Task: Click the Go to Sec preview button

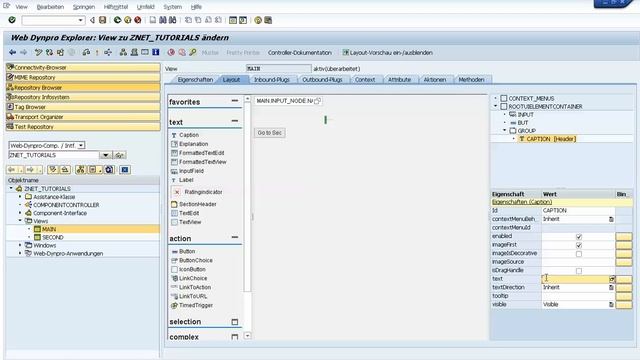Action: click(x=269, y=133)
